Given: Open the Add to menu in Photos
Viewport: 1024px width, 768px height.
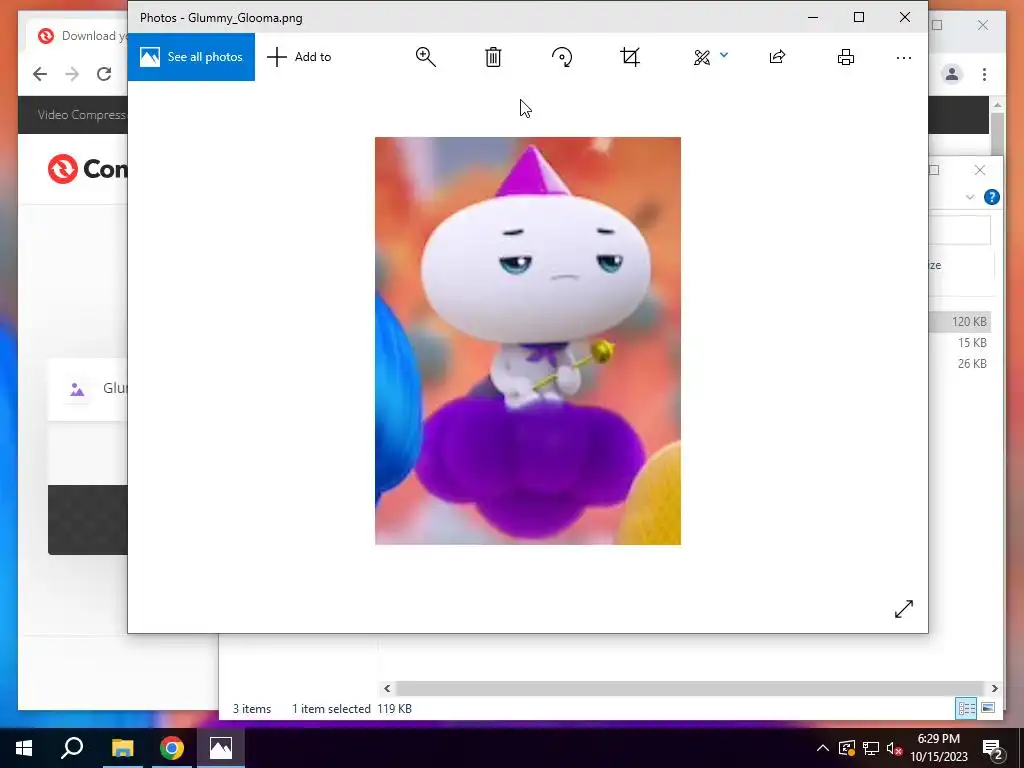Looking at the screenshot, I should click(299, 57).
